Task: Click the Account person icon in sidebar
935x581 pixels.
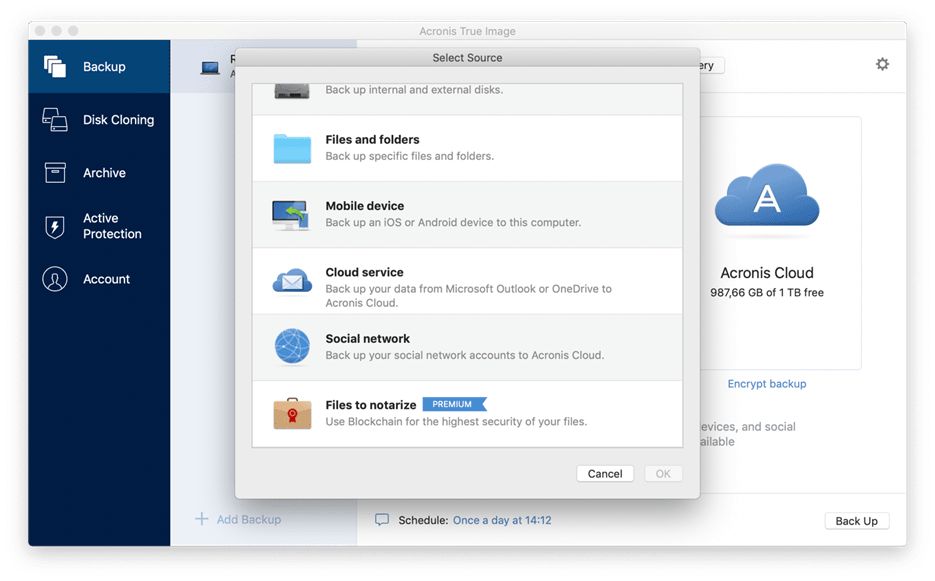Action: click(x=55, y=279)
